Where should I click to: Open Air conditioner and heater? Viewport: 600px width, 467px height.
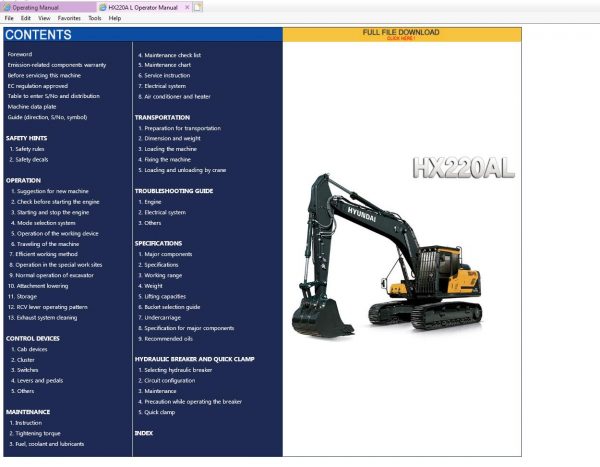[174, 97]
